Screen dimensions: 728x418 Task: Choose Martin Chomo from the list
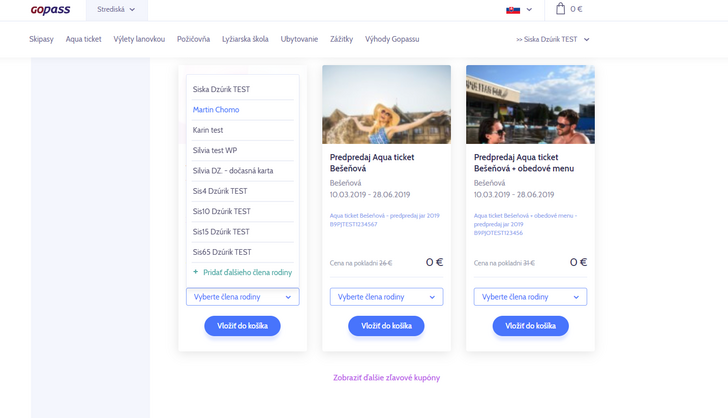[243, 110]
